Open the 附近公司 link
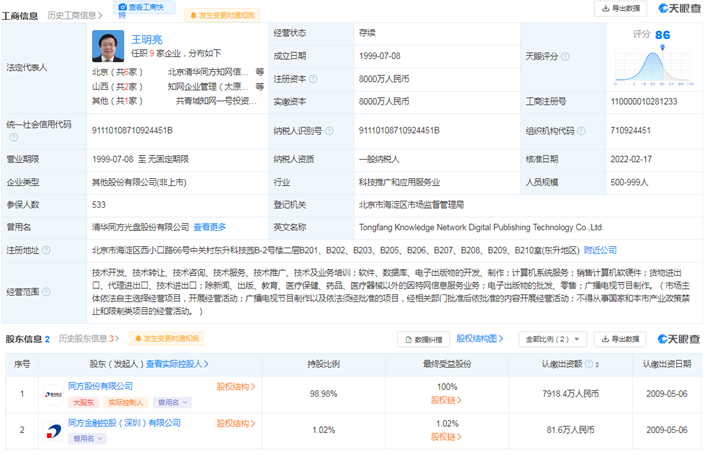708x455 pixels. click(x=600, y=250)
